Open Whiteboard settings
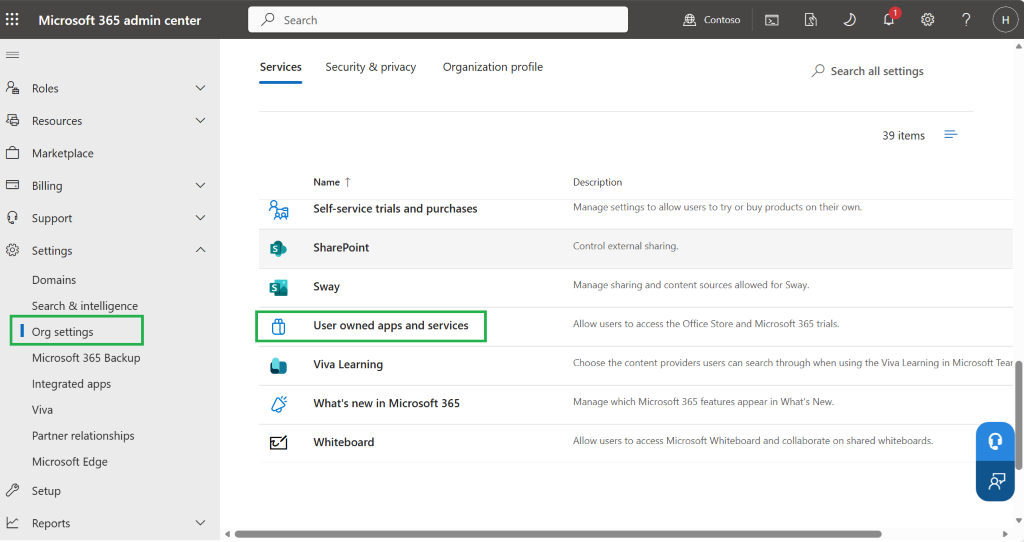 [x=344, y=442]
